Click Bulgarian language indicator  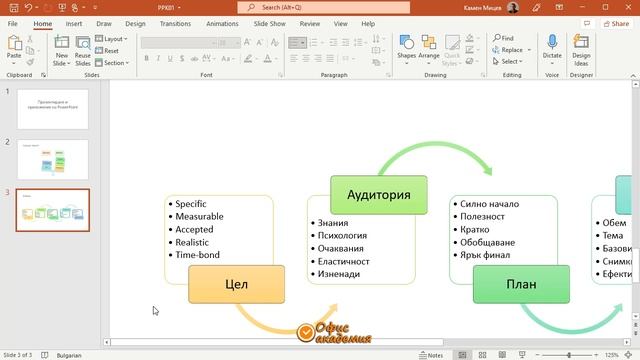click(x=69, y=356)
